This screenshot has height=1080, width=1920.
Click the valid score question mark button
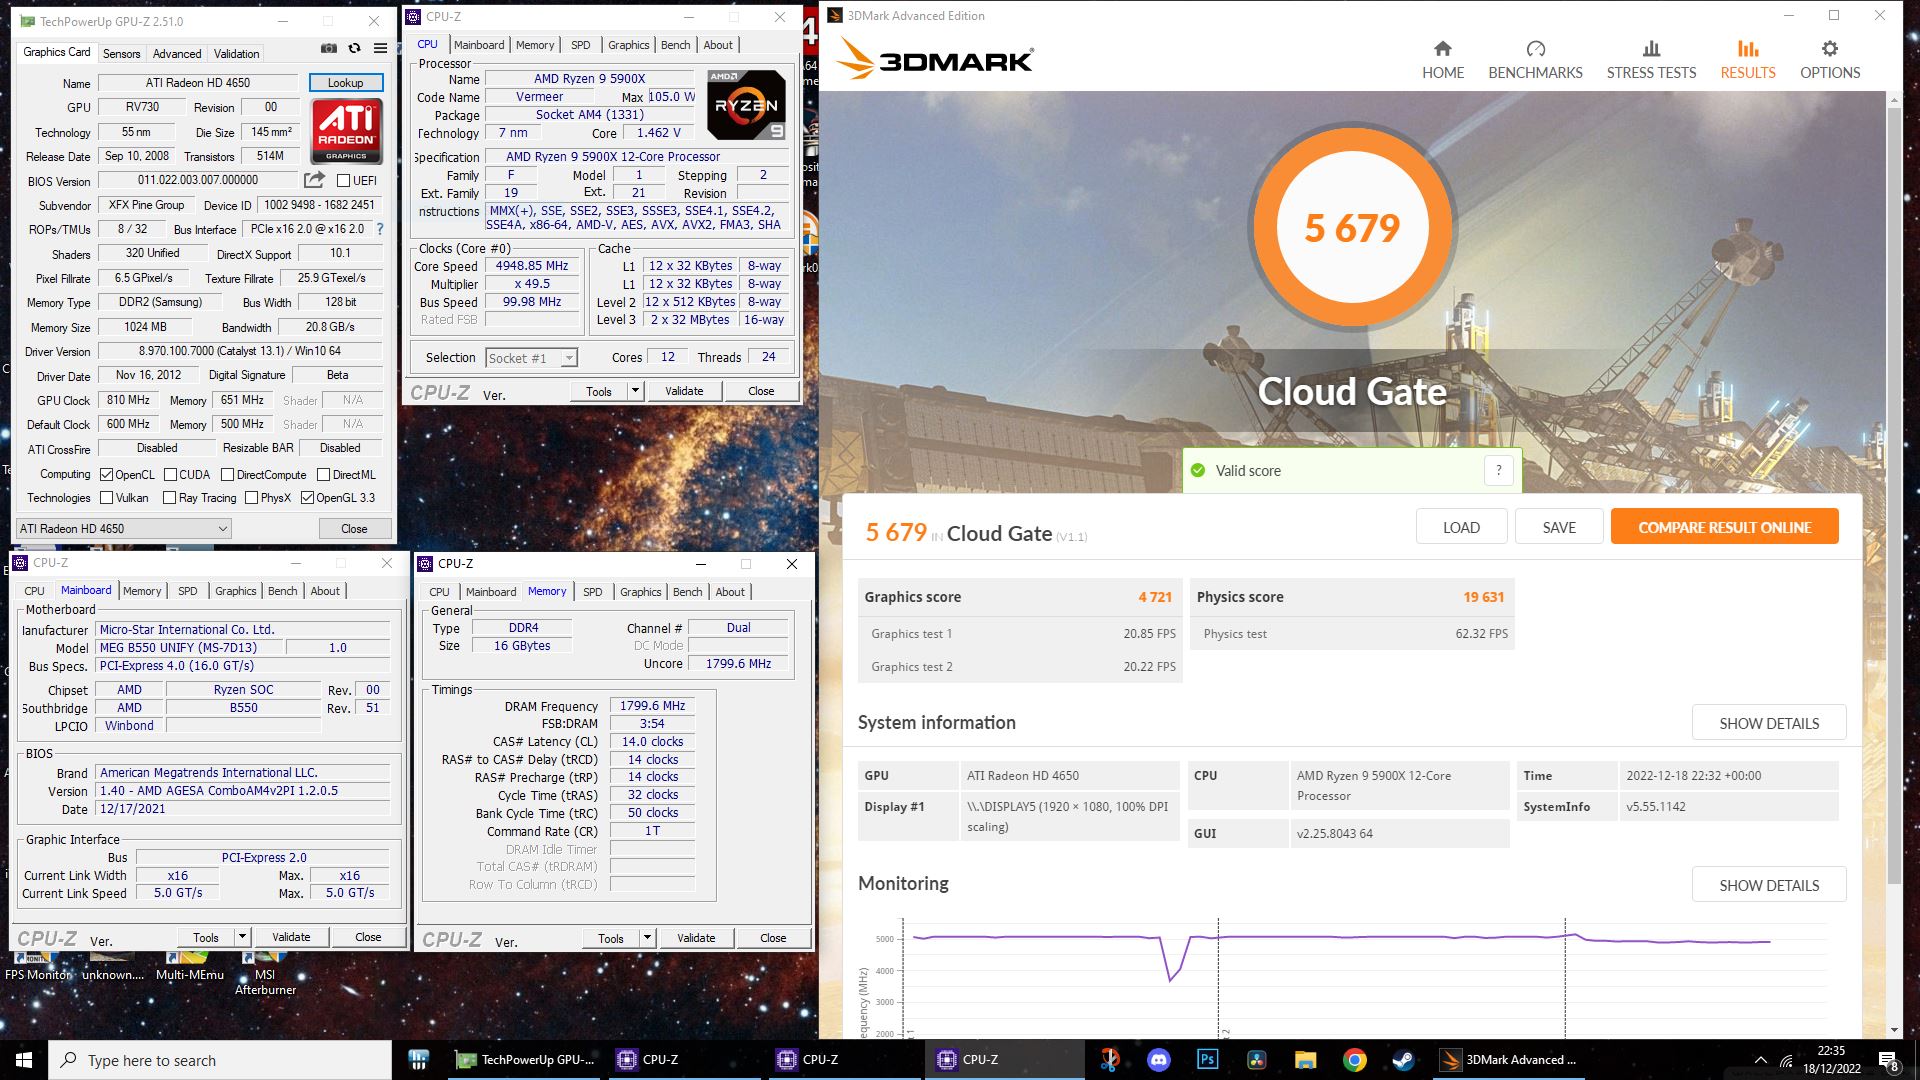1498,471
